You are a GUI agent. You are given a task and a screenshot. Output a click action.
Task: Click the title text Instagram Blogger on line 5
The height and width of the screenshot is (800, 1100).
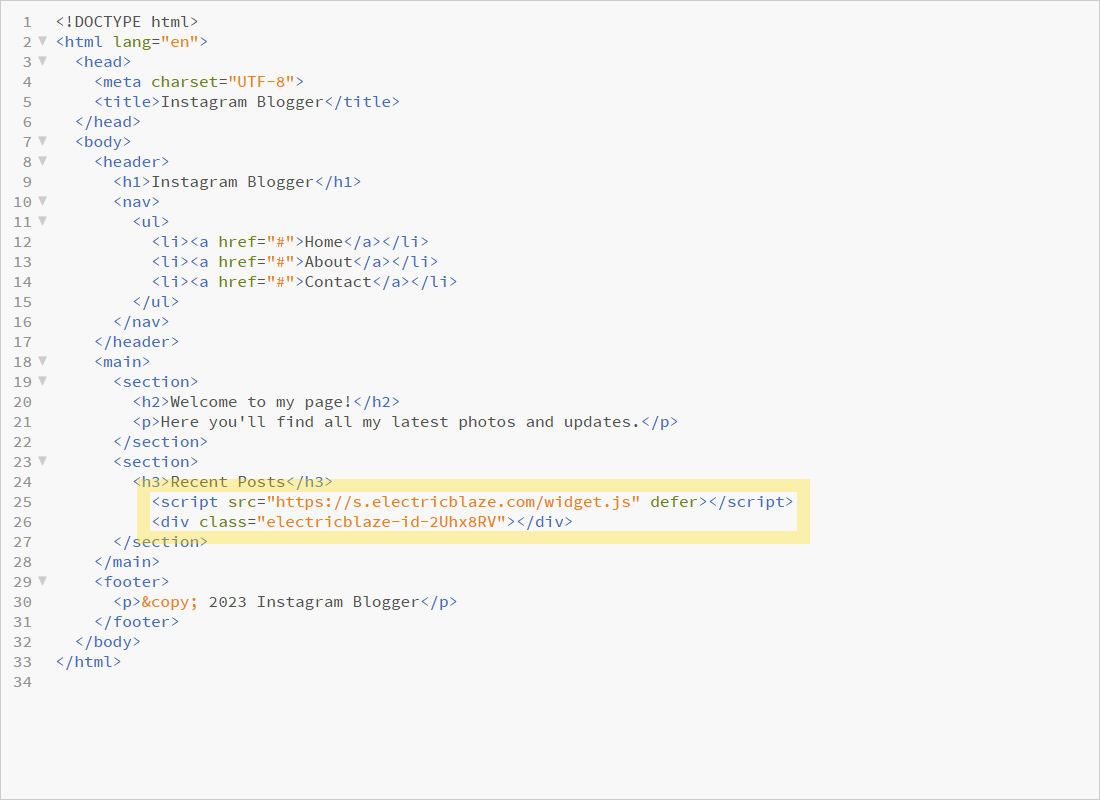[242, 102]
